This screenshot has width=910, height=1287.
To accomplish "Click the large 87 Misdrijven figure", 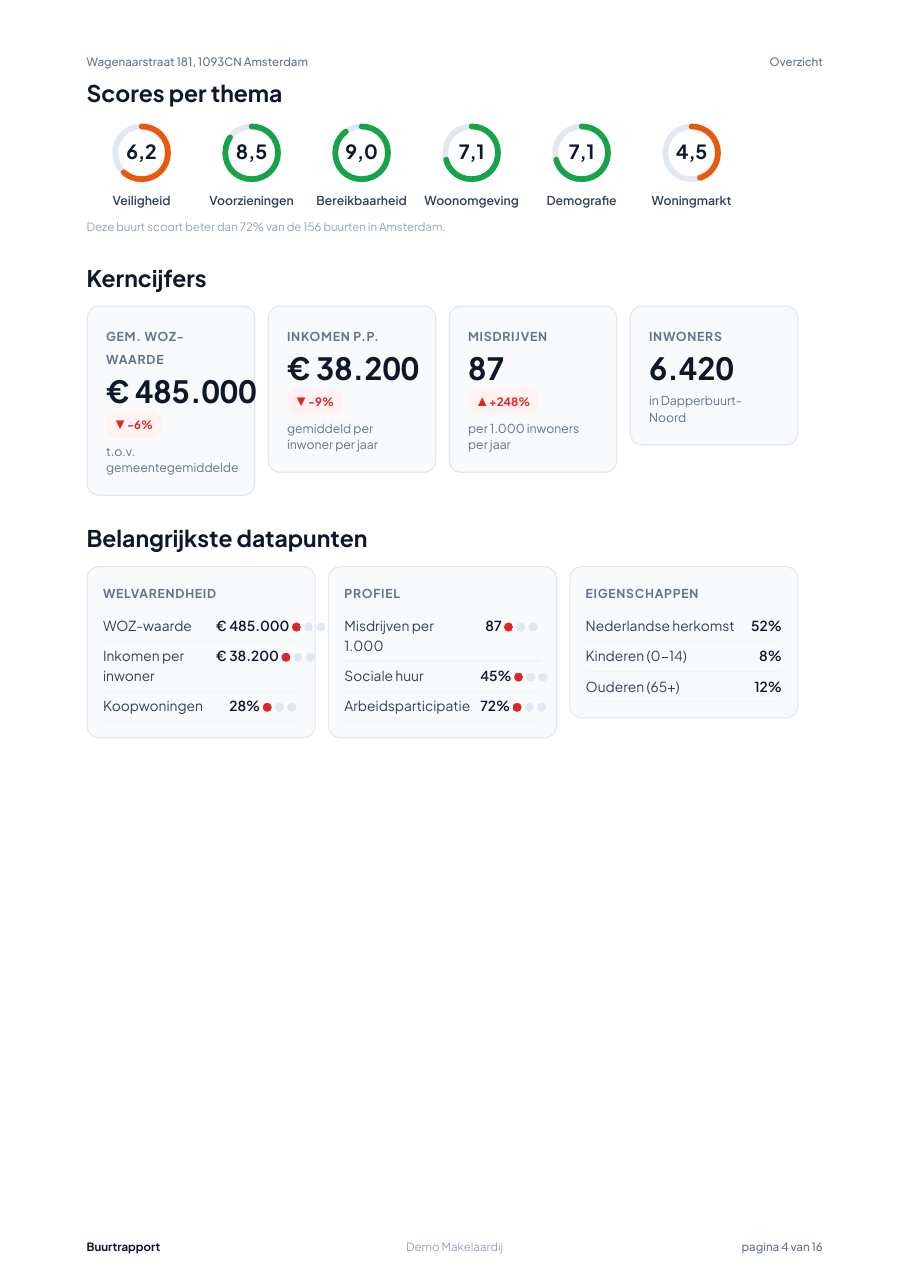I will point(486,369).
